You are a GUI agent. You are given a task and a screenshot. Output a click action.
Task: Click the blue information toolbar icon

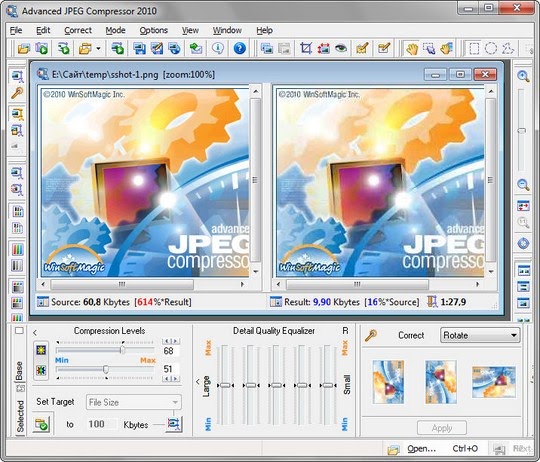(x=218, y=49)
